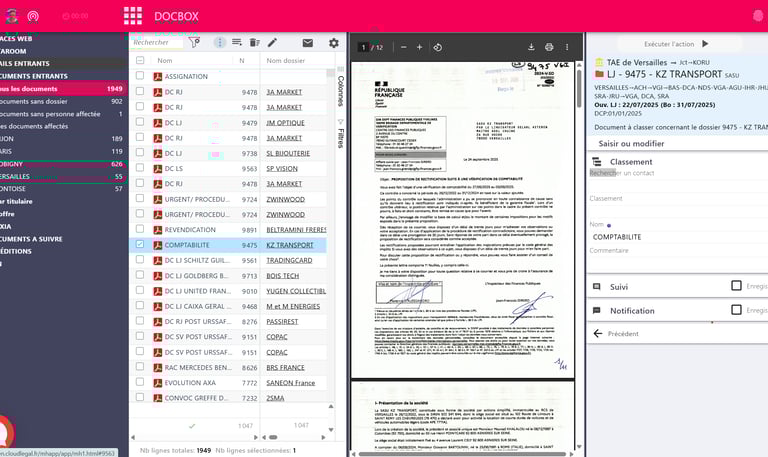Click the pink broadcast signal icon
The image size is (768, 457).
33,17
